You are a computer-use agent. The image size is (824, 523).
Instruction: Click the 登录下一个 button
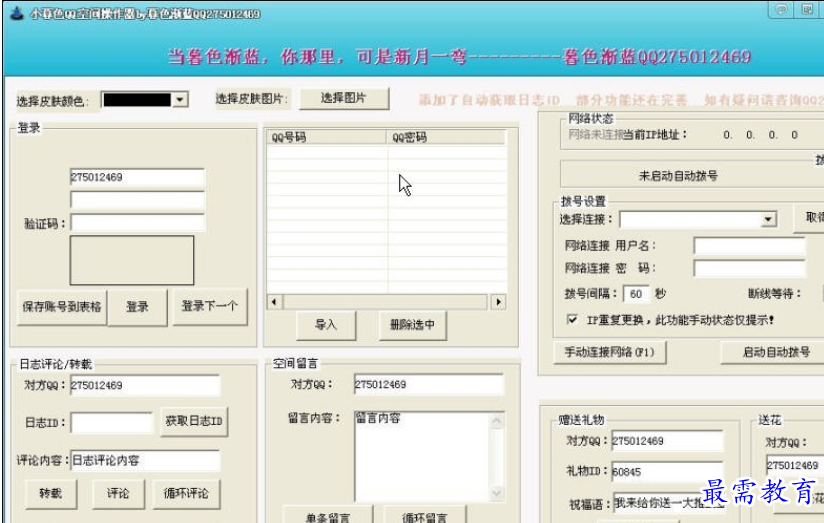click(210, 306)
